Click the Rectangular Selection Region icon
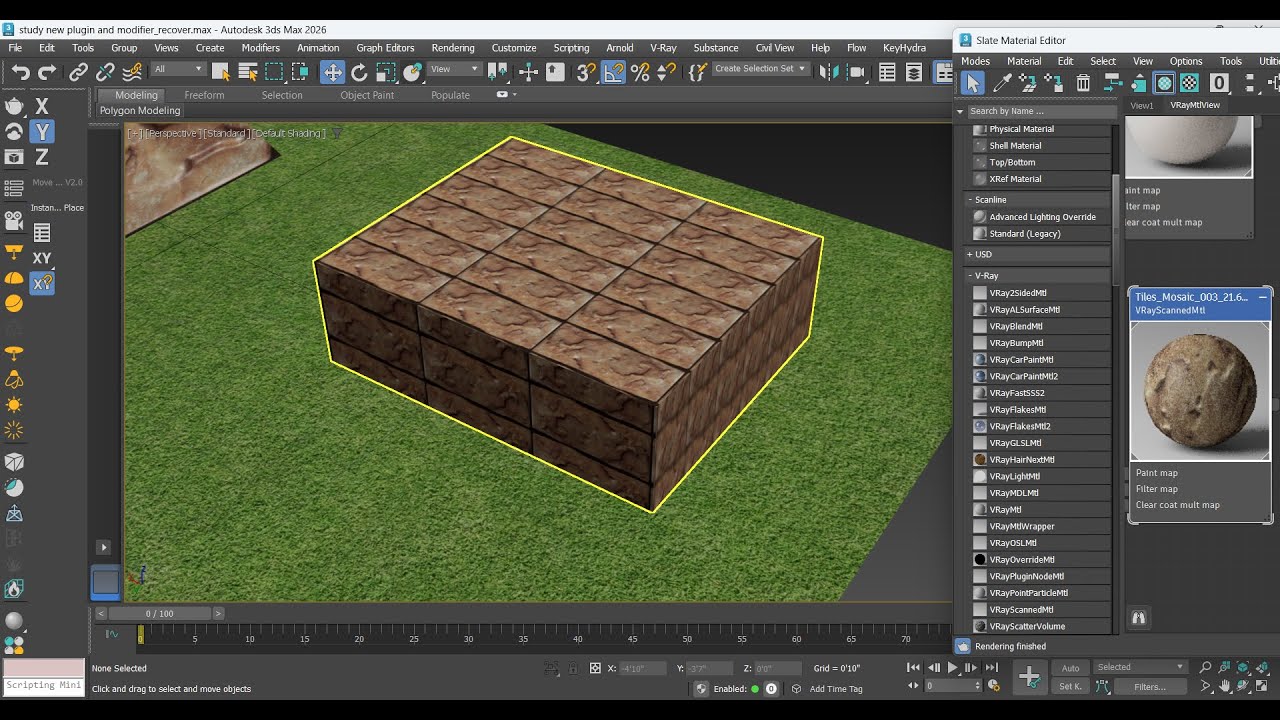1280x720 pixels. (274, 72)
